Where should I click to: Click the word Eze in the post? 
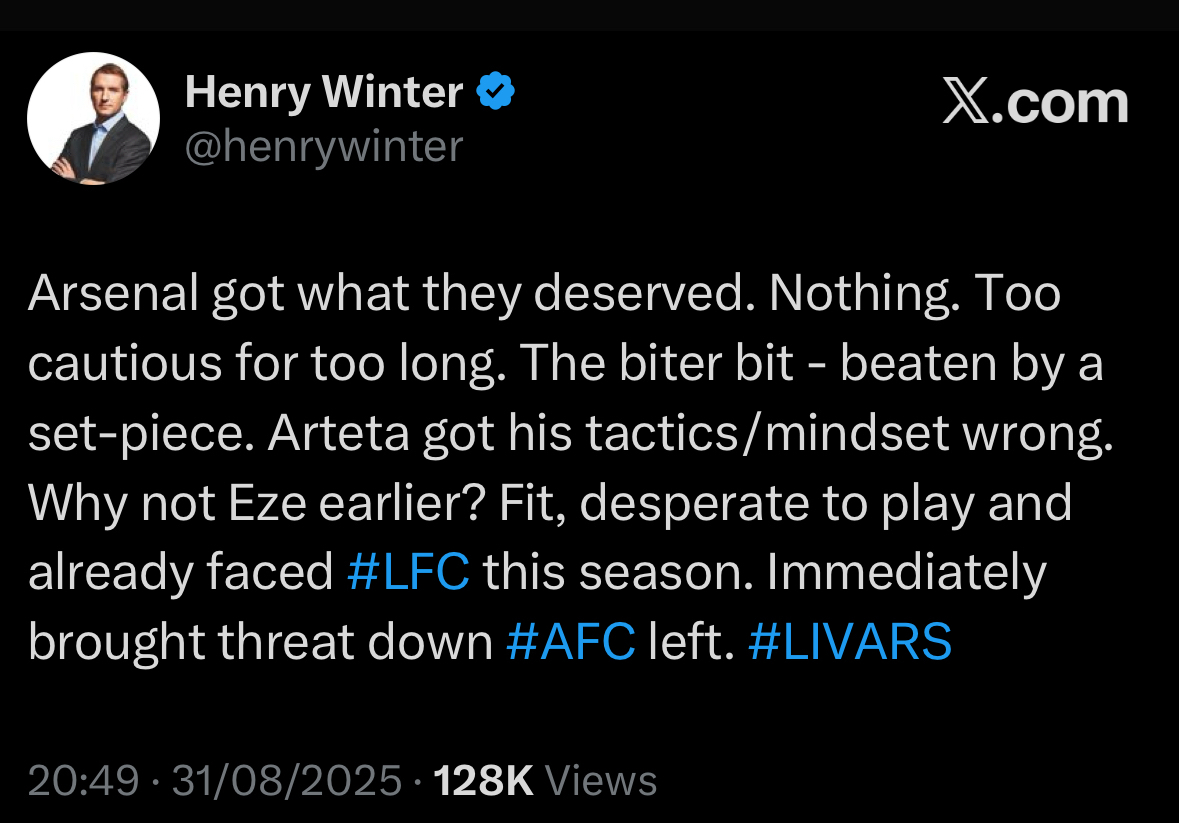tap(265, 504)
